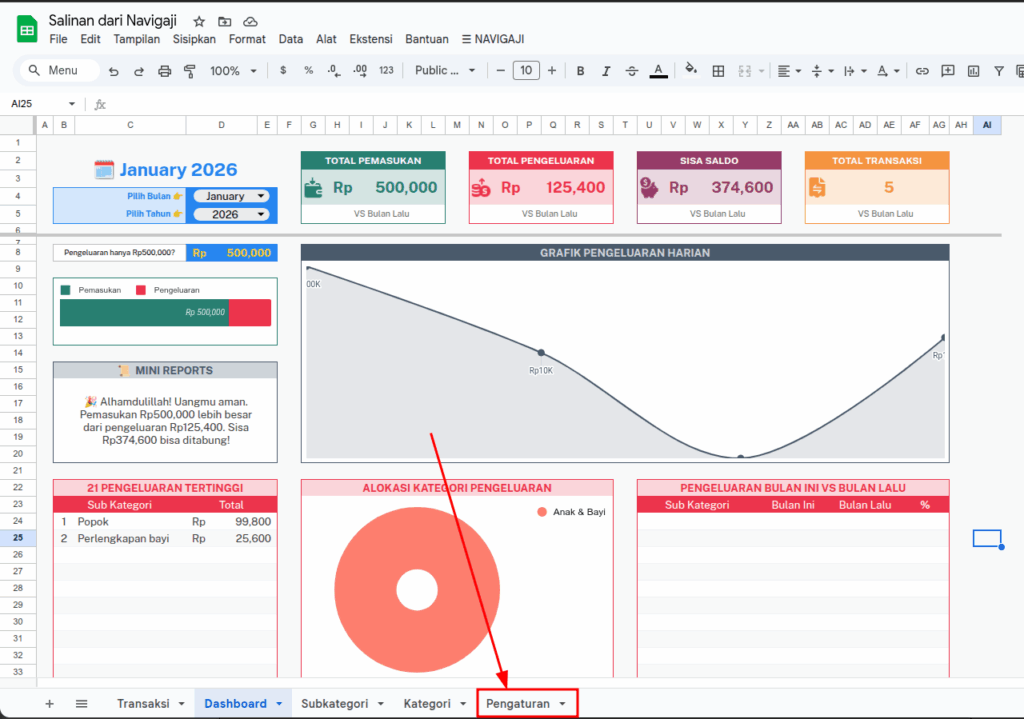Image resolution: width=1024 pixels, height=719 pixels.
Task: Switch to the Pengaturan sheet tab
Action: coord(526,704)
